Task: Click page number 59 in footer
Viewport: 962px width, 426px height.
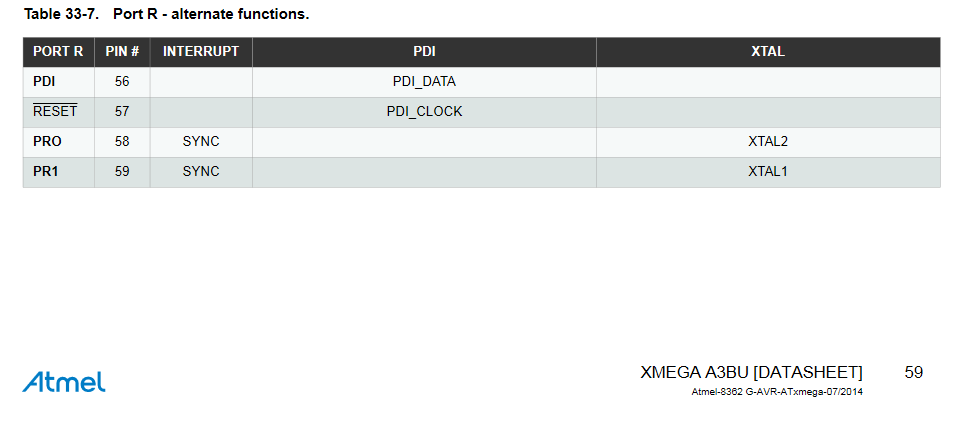Action: [x=914, y=373]
